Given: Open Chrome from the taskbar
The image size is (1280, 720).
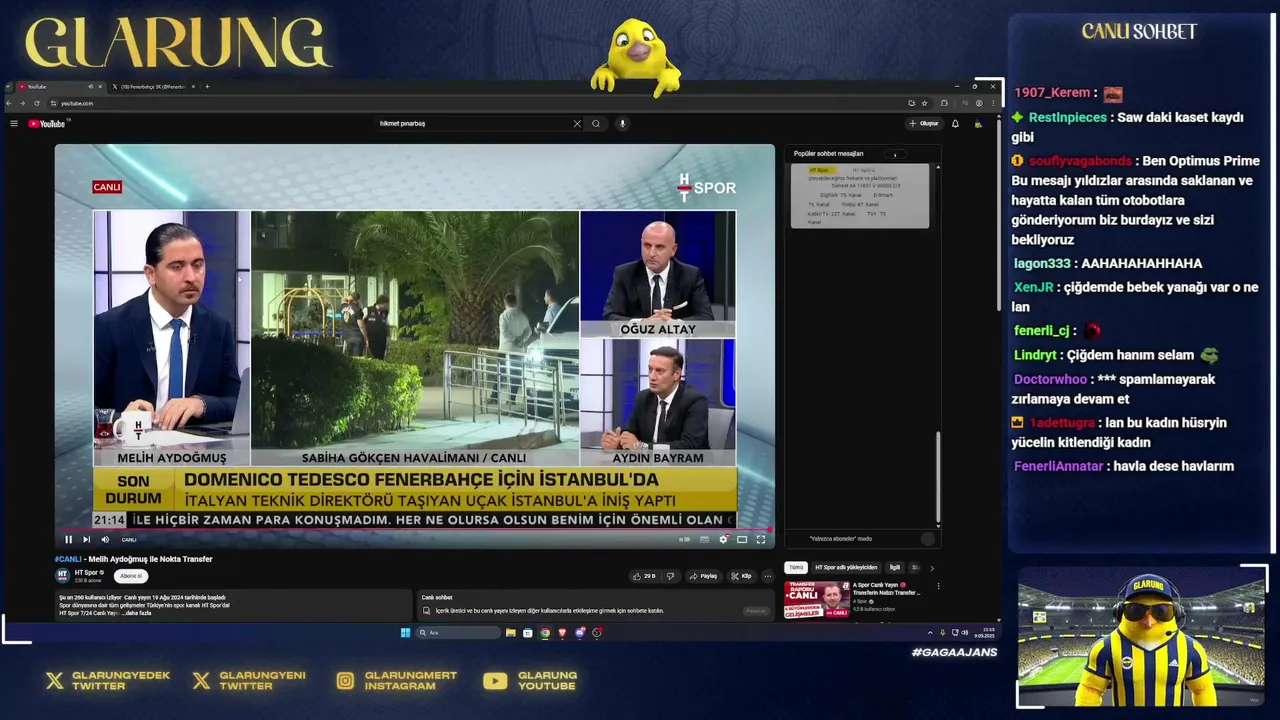Looking at the screenshot, I should [545, 633].
